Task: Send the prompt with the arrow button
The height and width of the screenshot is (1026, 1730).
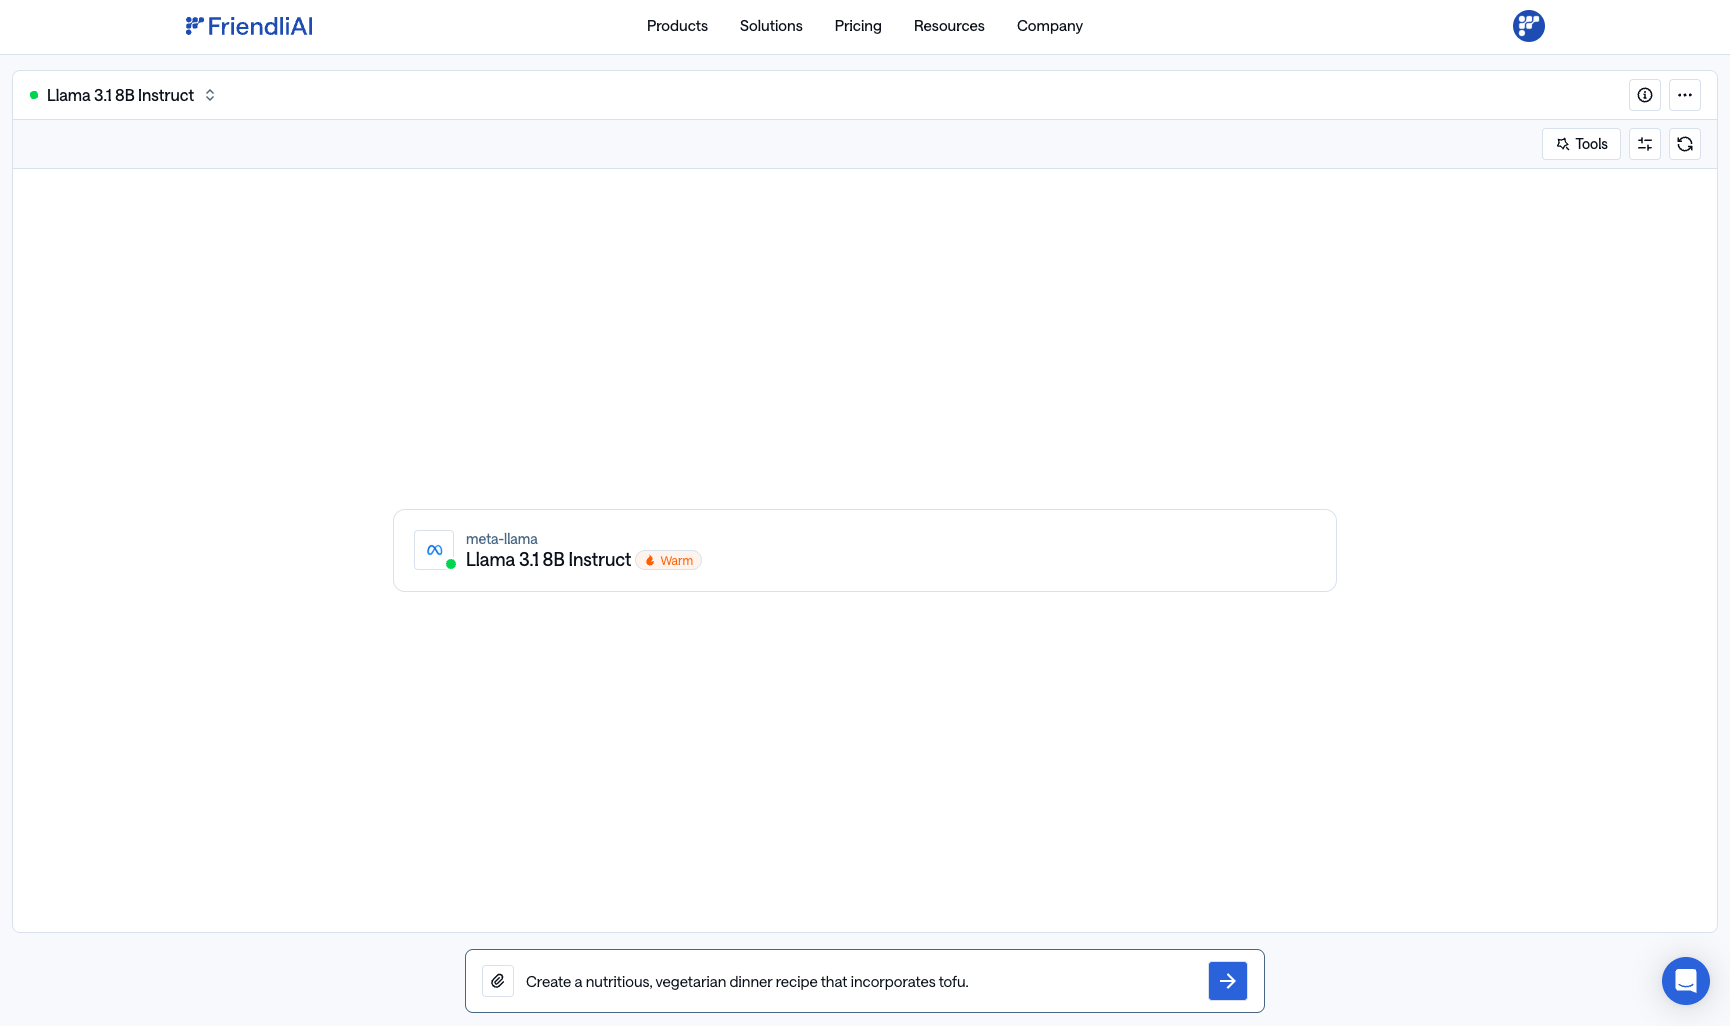Action: tap(1228, 981)
